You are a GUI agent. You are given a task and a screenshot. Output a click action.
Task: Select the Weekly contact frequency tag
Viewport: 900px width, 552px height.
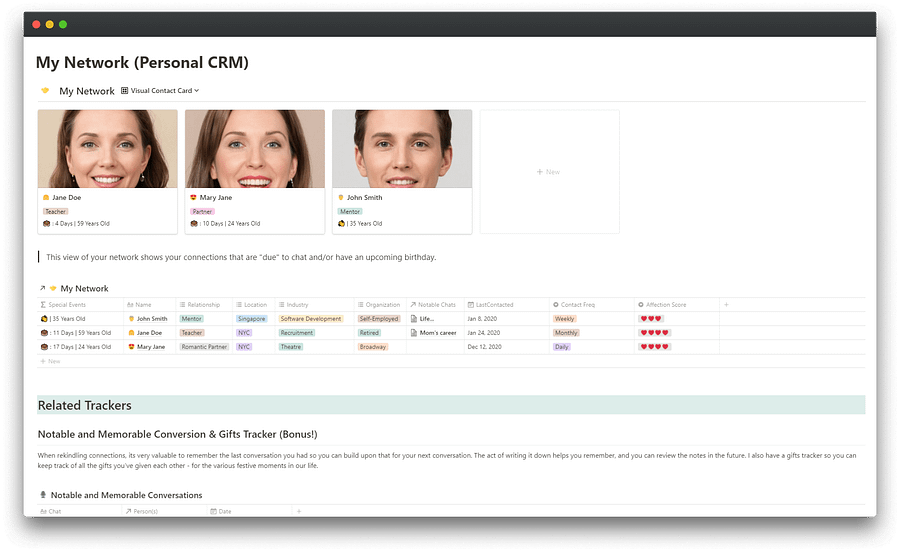[564, 318]
